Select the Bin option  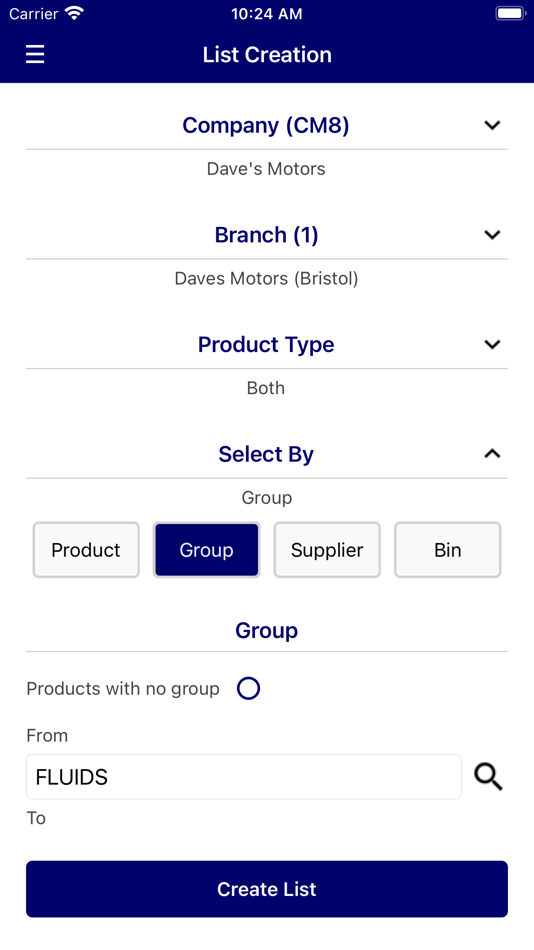coord(448,550)
